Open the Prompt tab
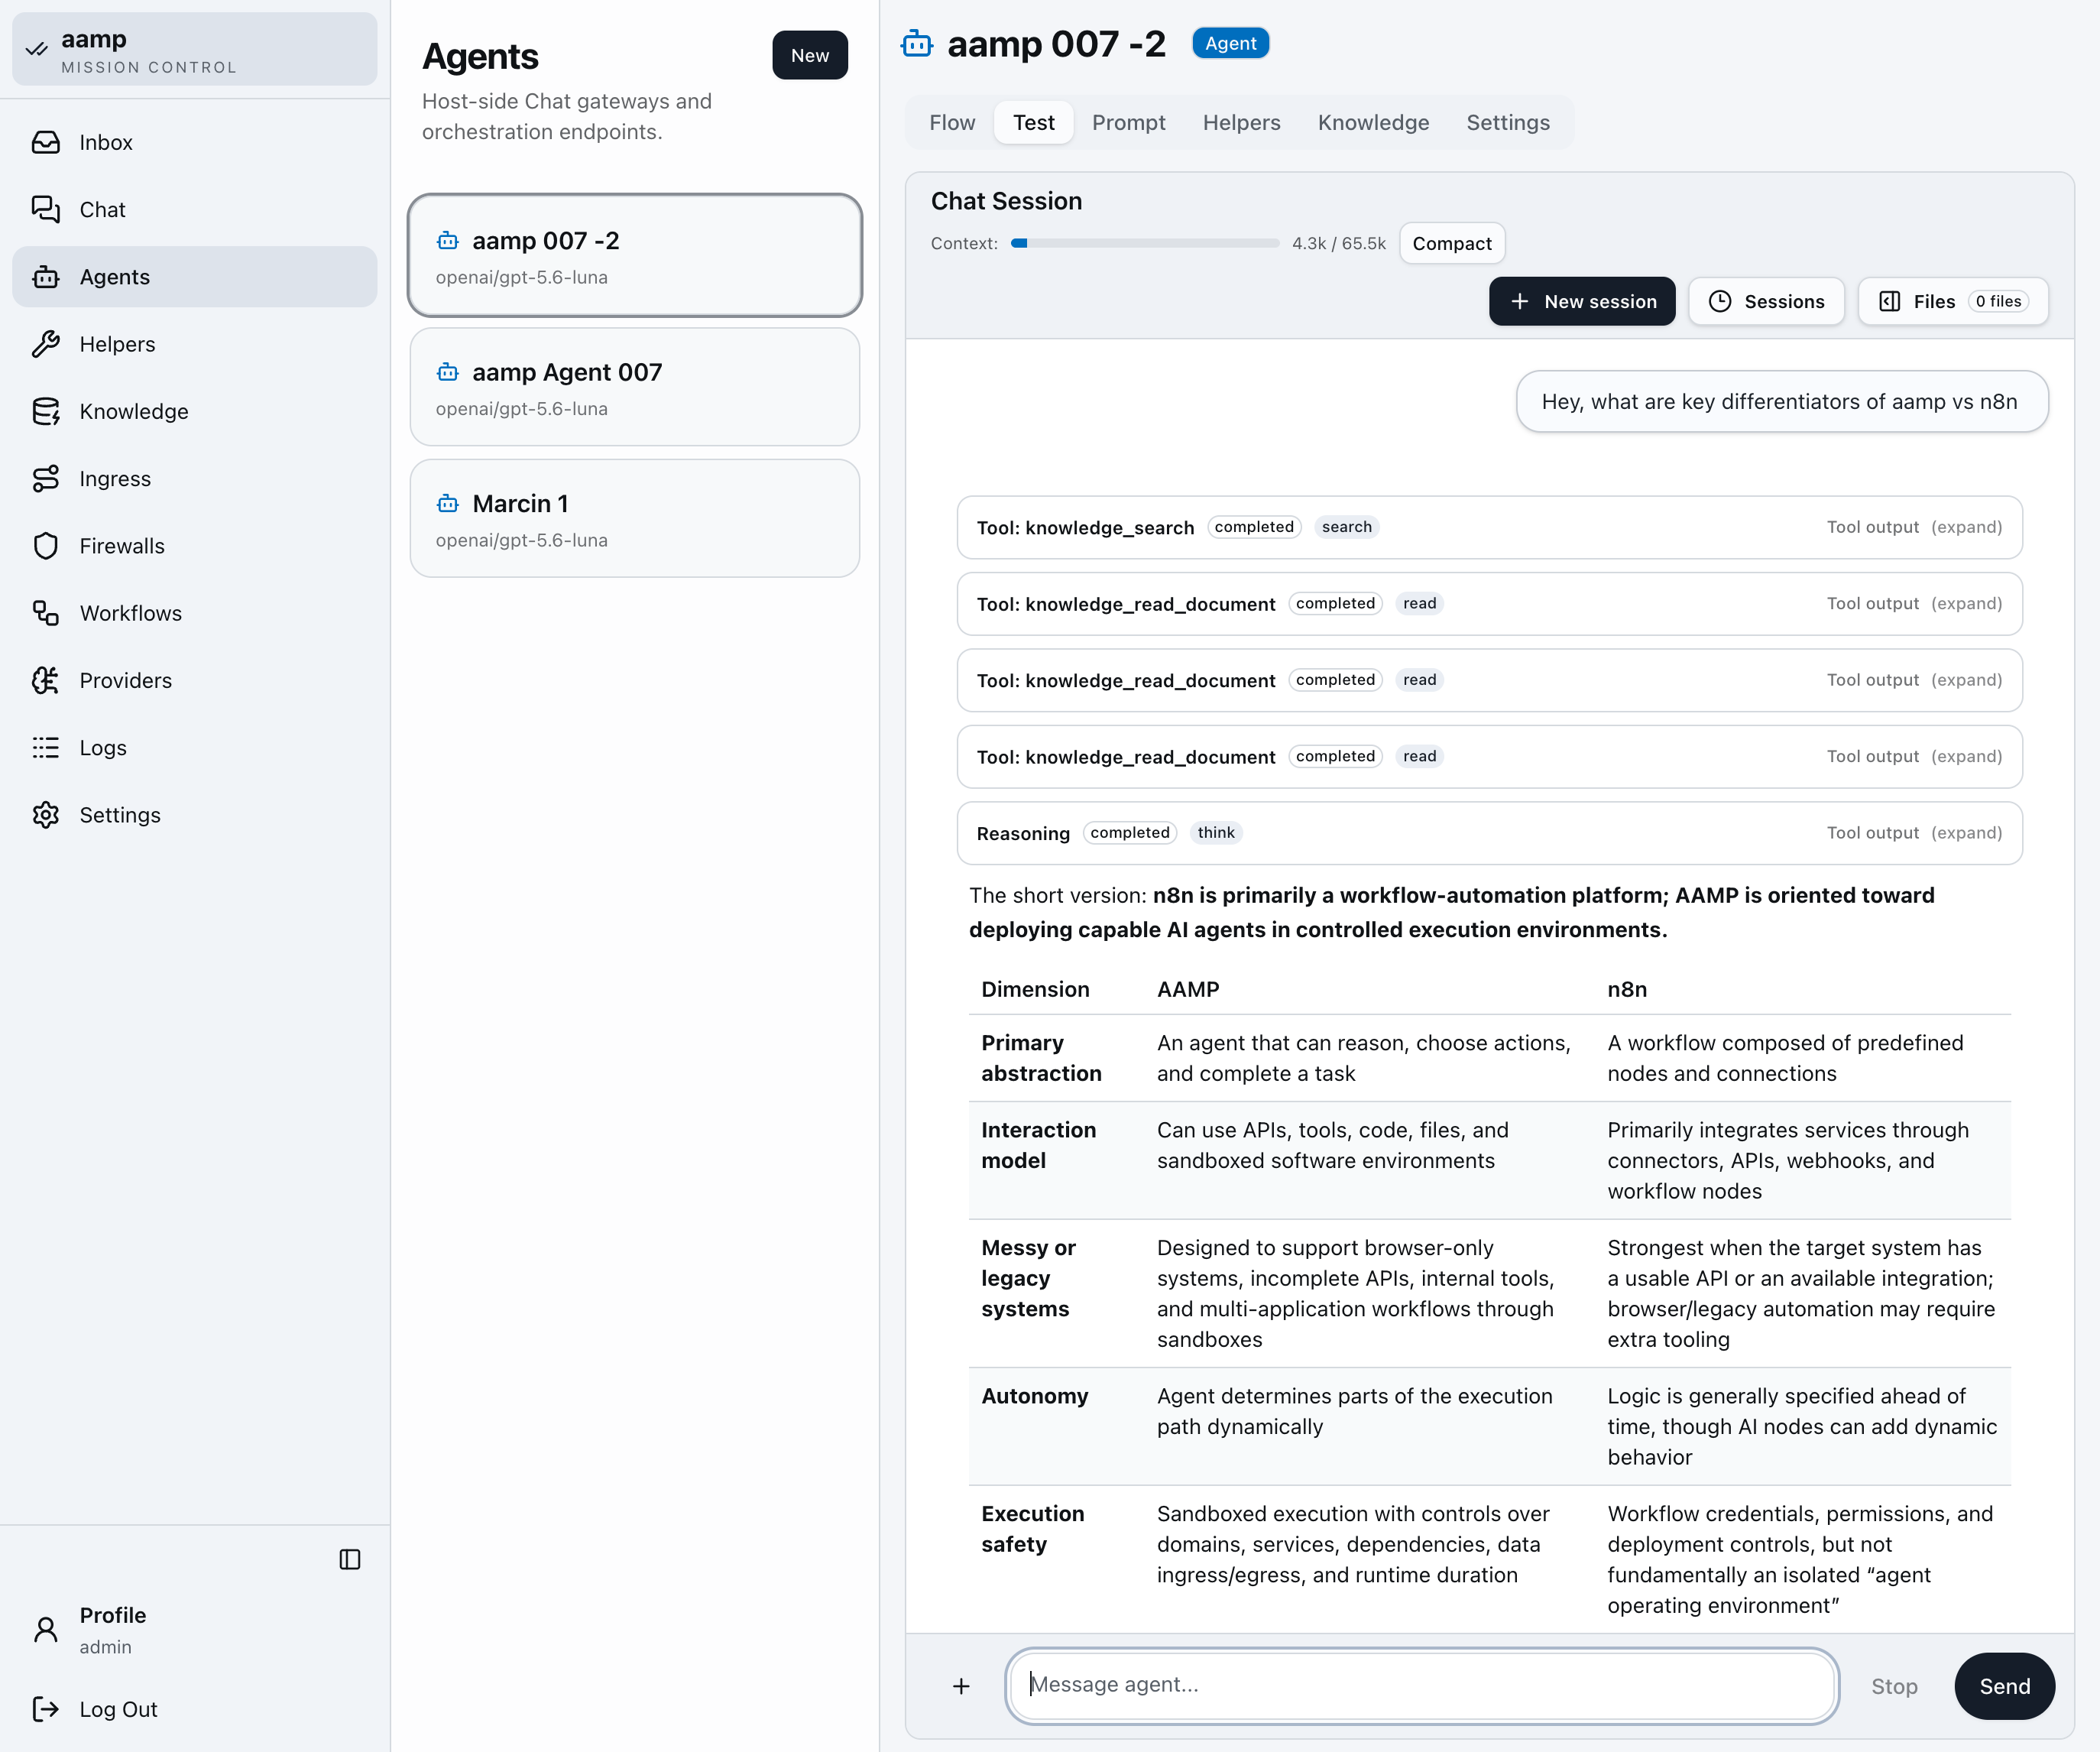 (x=1128, y=122)
